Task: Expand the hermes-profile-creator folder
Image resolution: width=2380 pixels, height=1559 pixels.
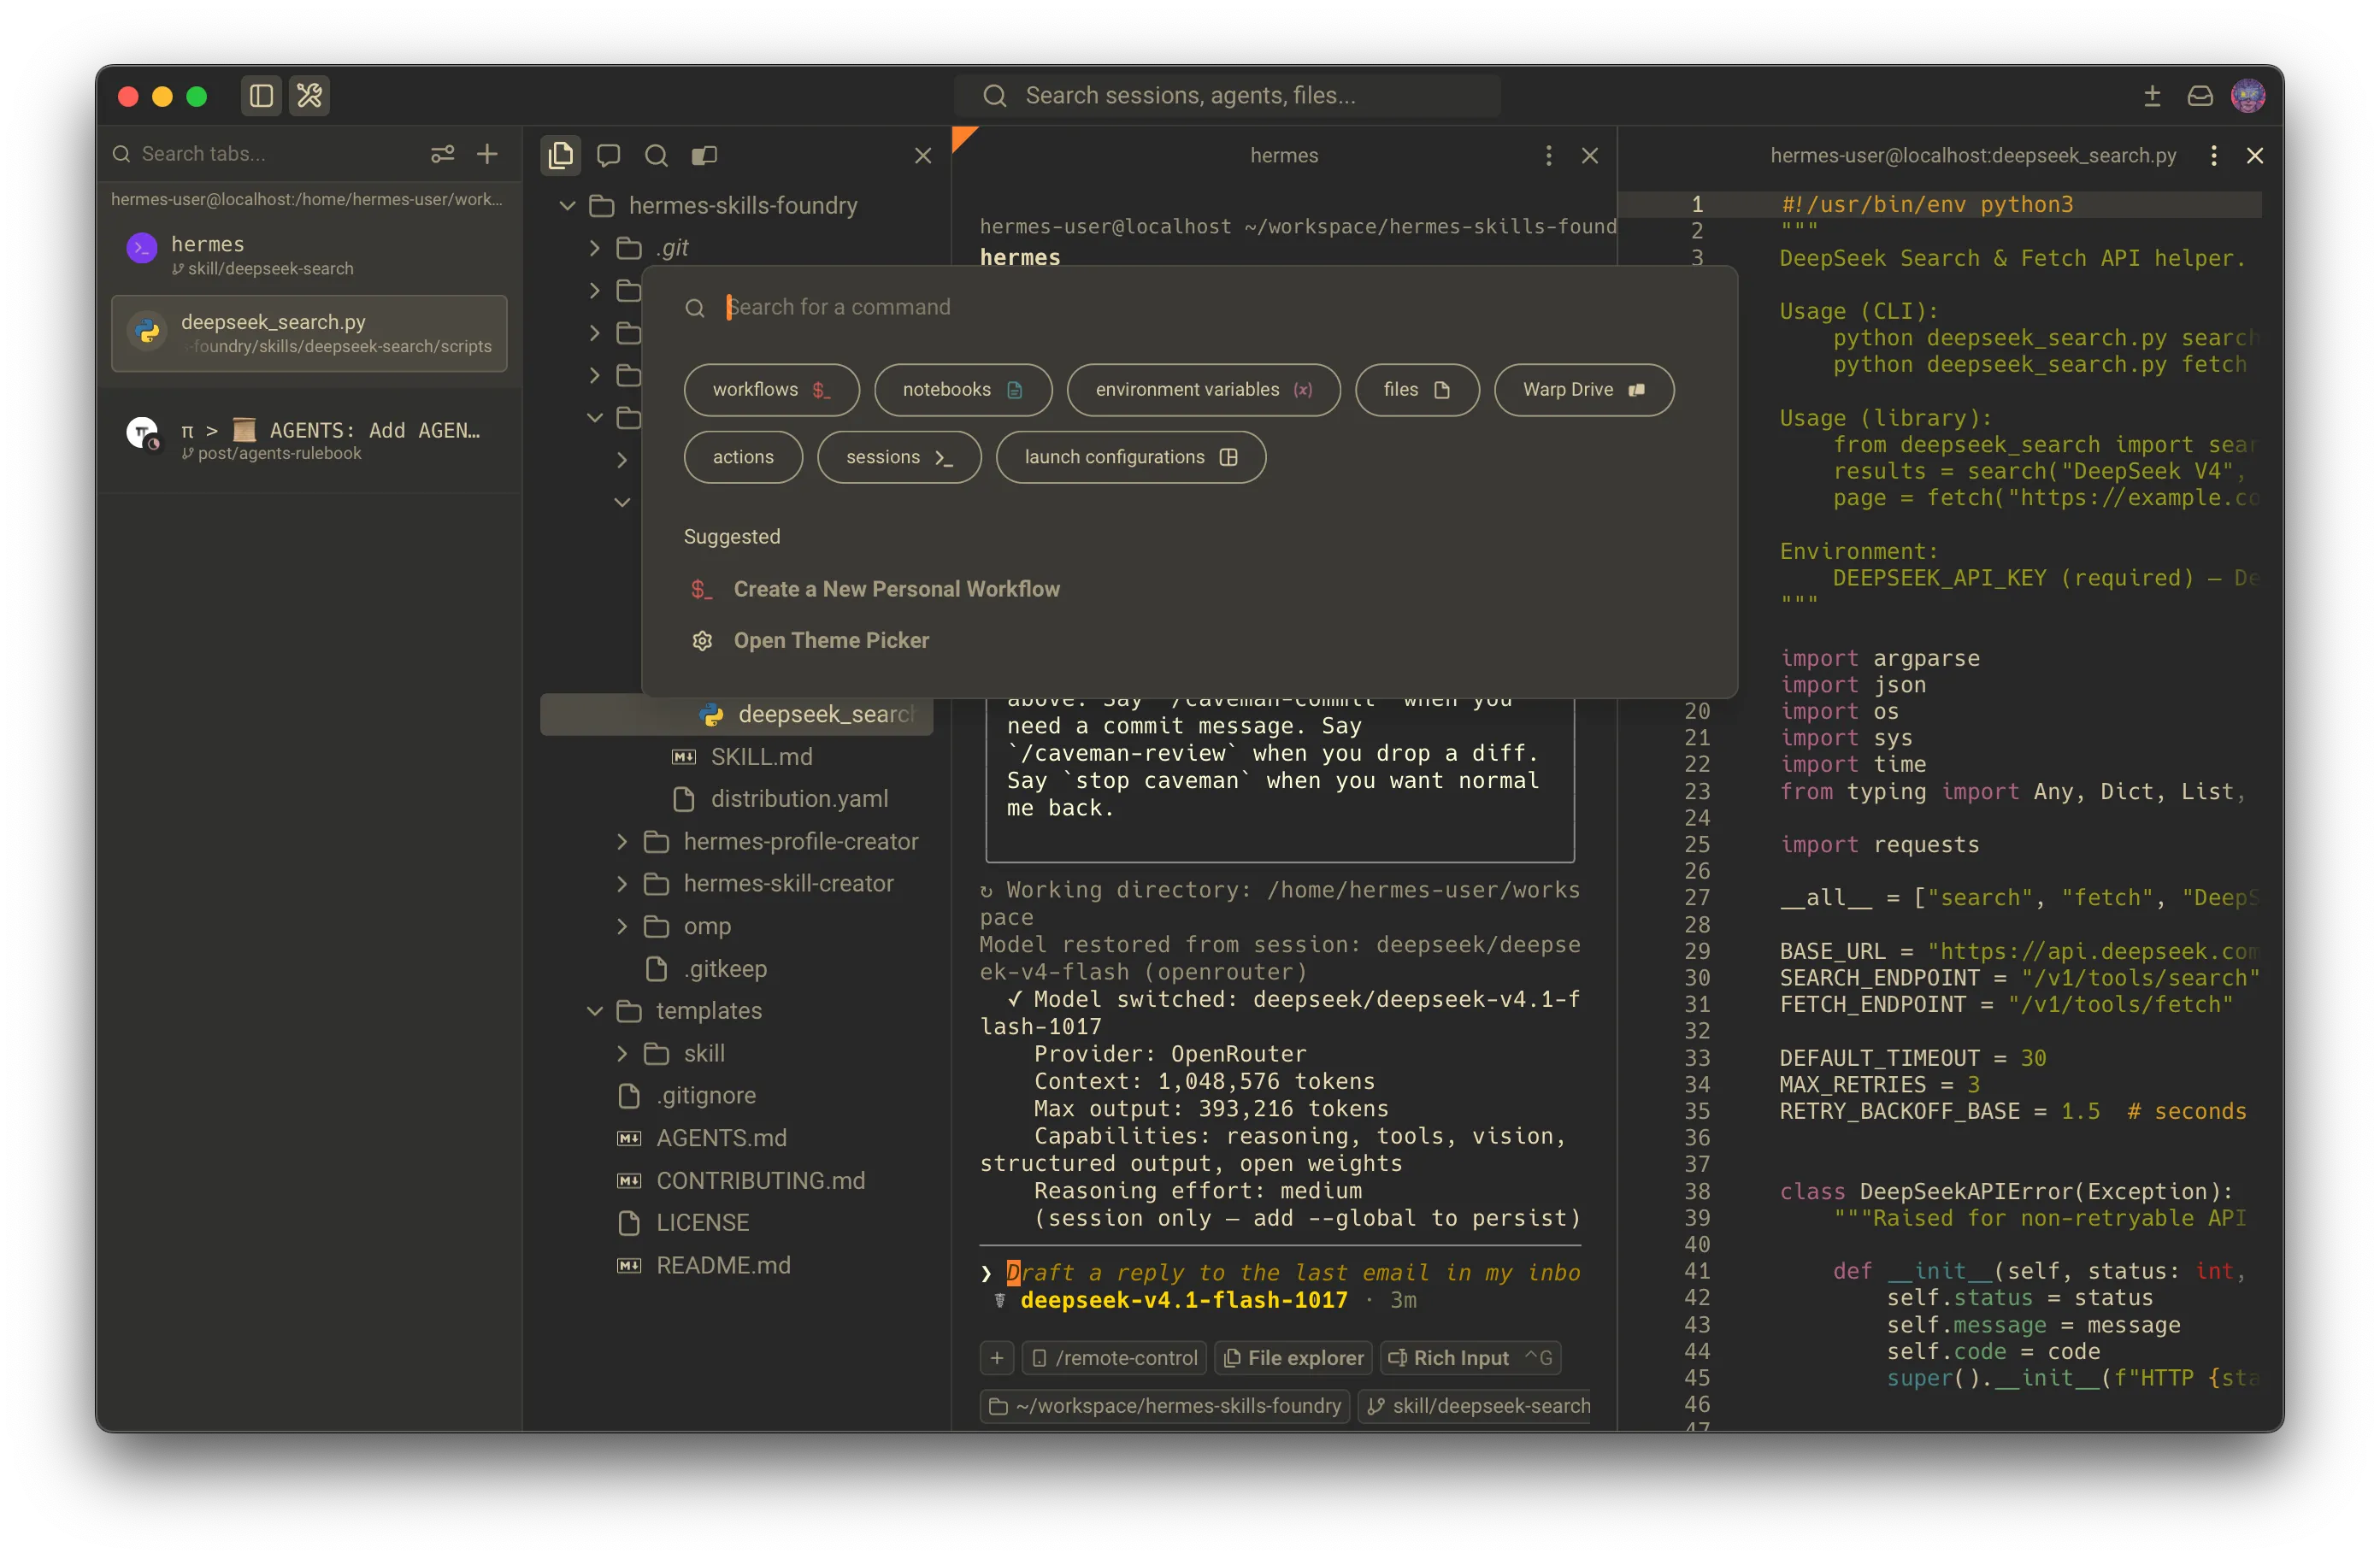Action: [x=621, y=842]
